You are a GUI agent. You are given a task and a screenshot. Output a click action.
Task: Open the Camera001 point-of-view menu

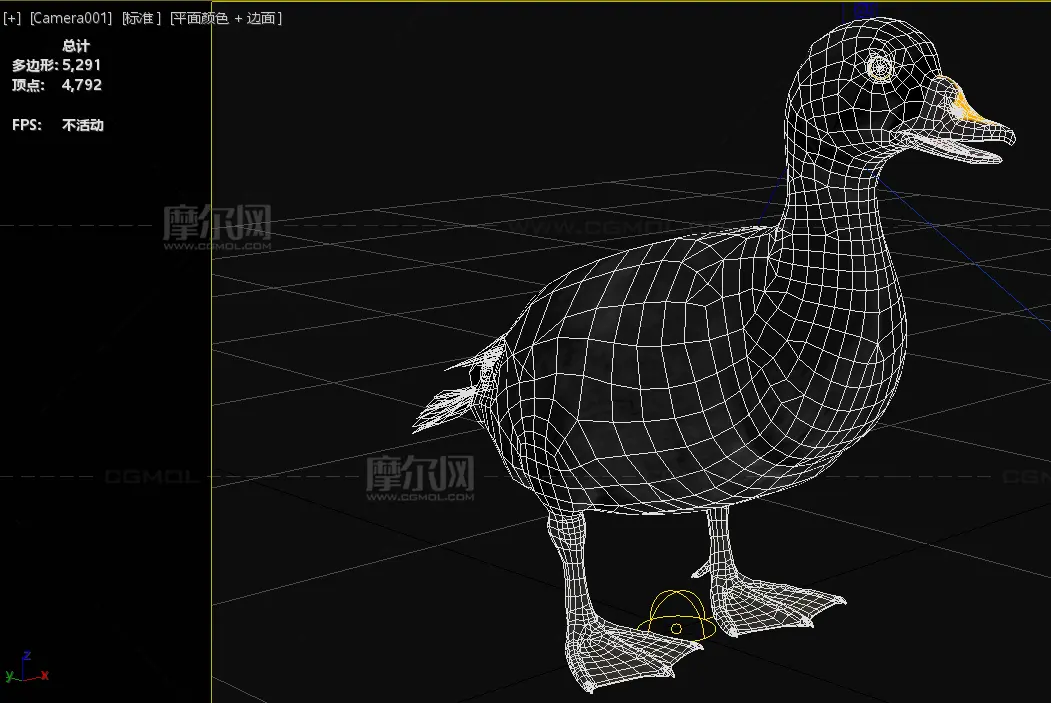(x=70, y=19)
